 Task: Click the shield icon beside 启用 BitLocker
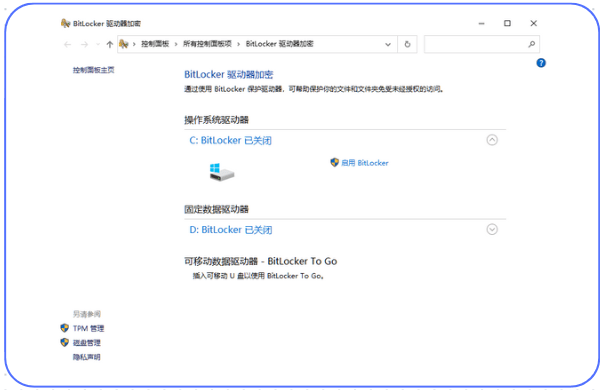point(334,162)
